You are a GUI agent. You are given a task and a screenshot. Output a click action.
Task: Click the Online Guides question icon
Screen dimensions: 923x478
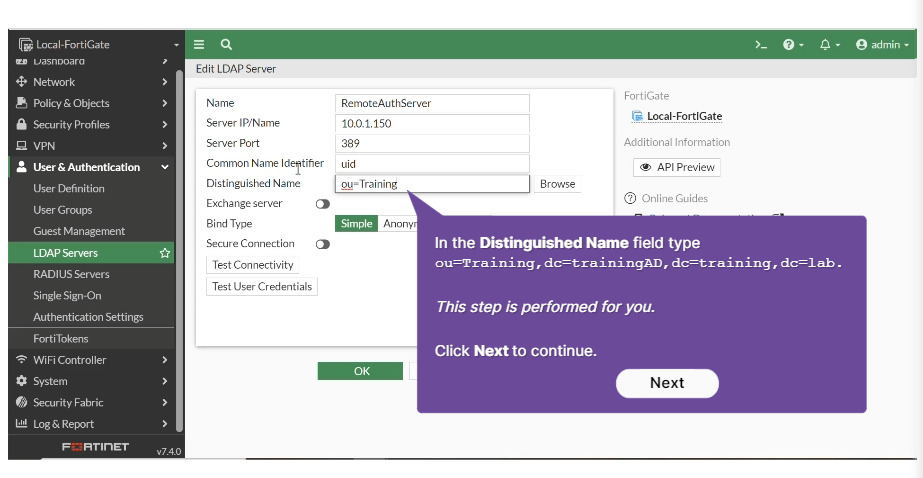click(x=630, y=198)
